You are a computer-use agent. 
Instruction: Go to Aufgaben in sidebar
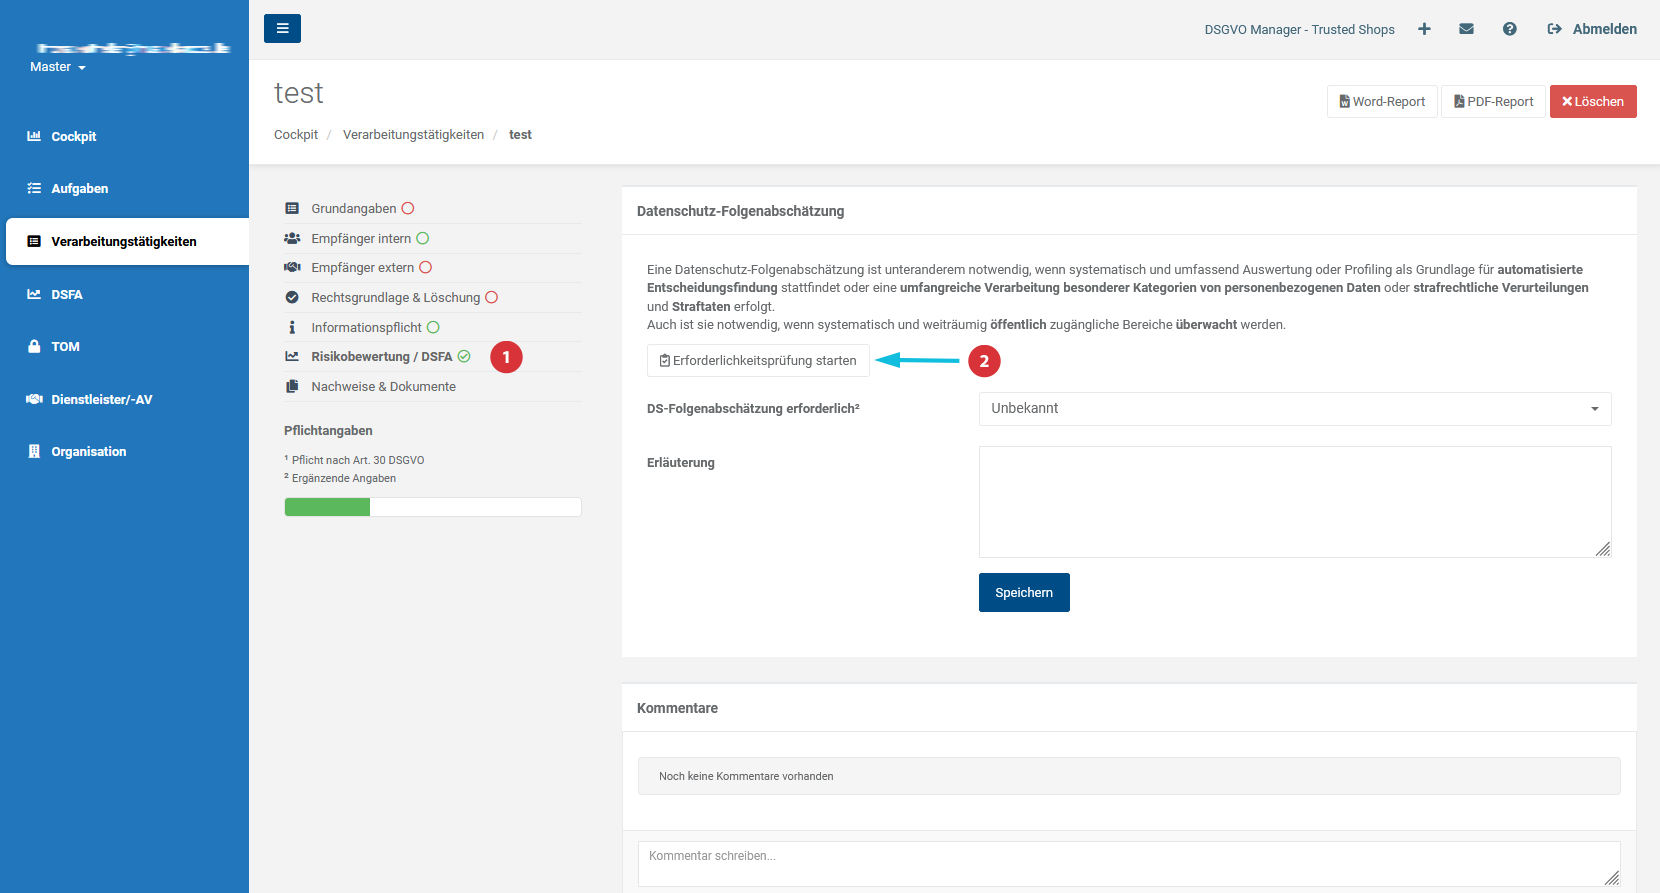[x=79, y=189]
